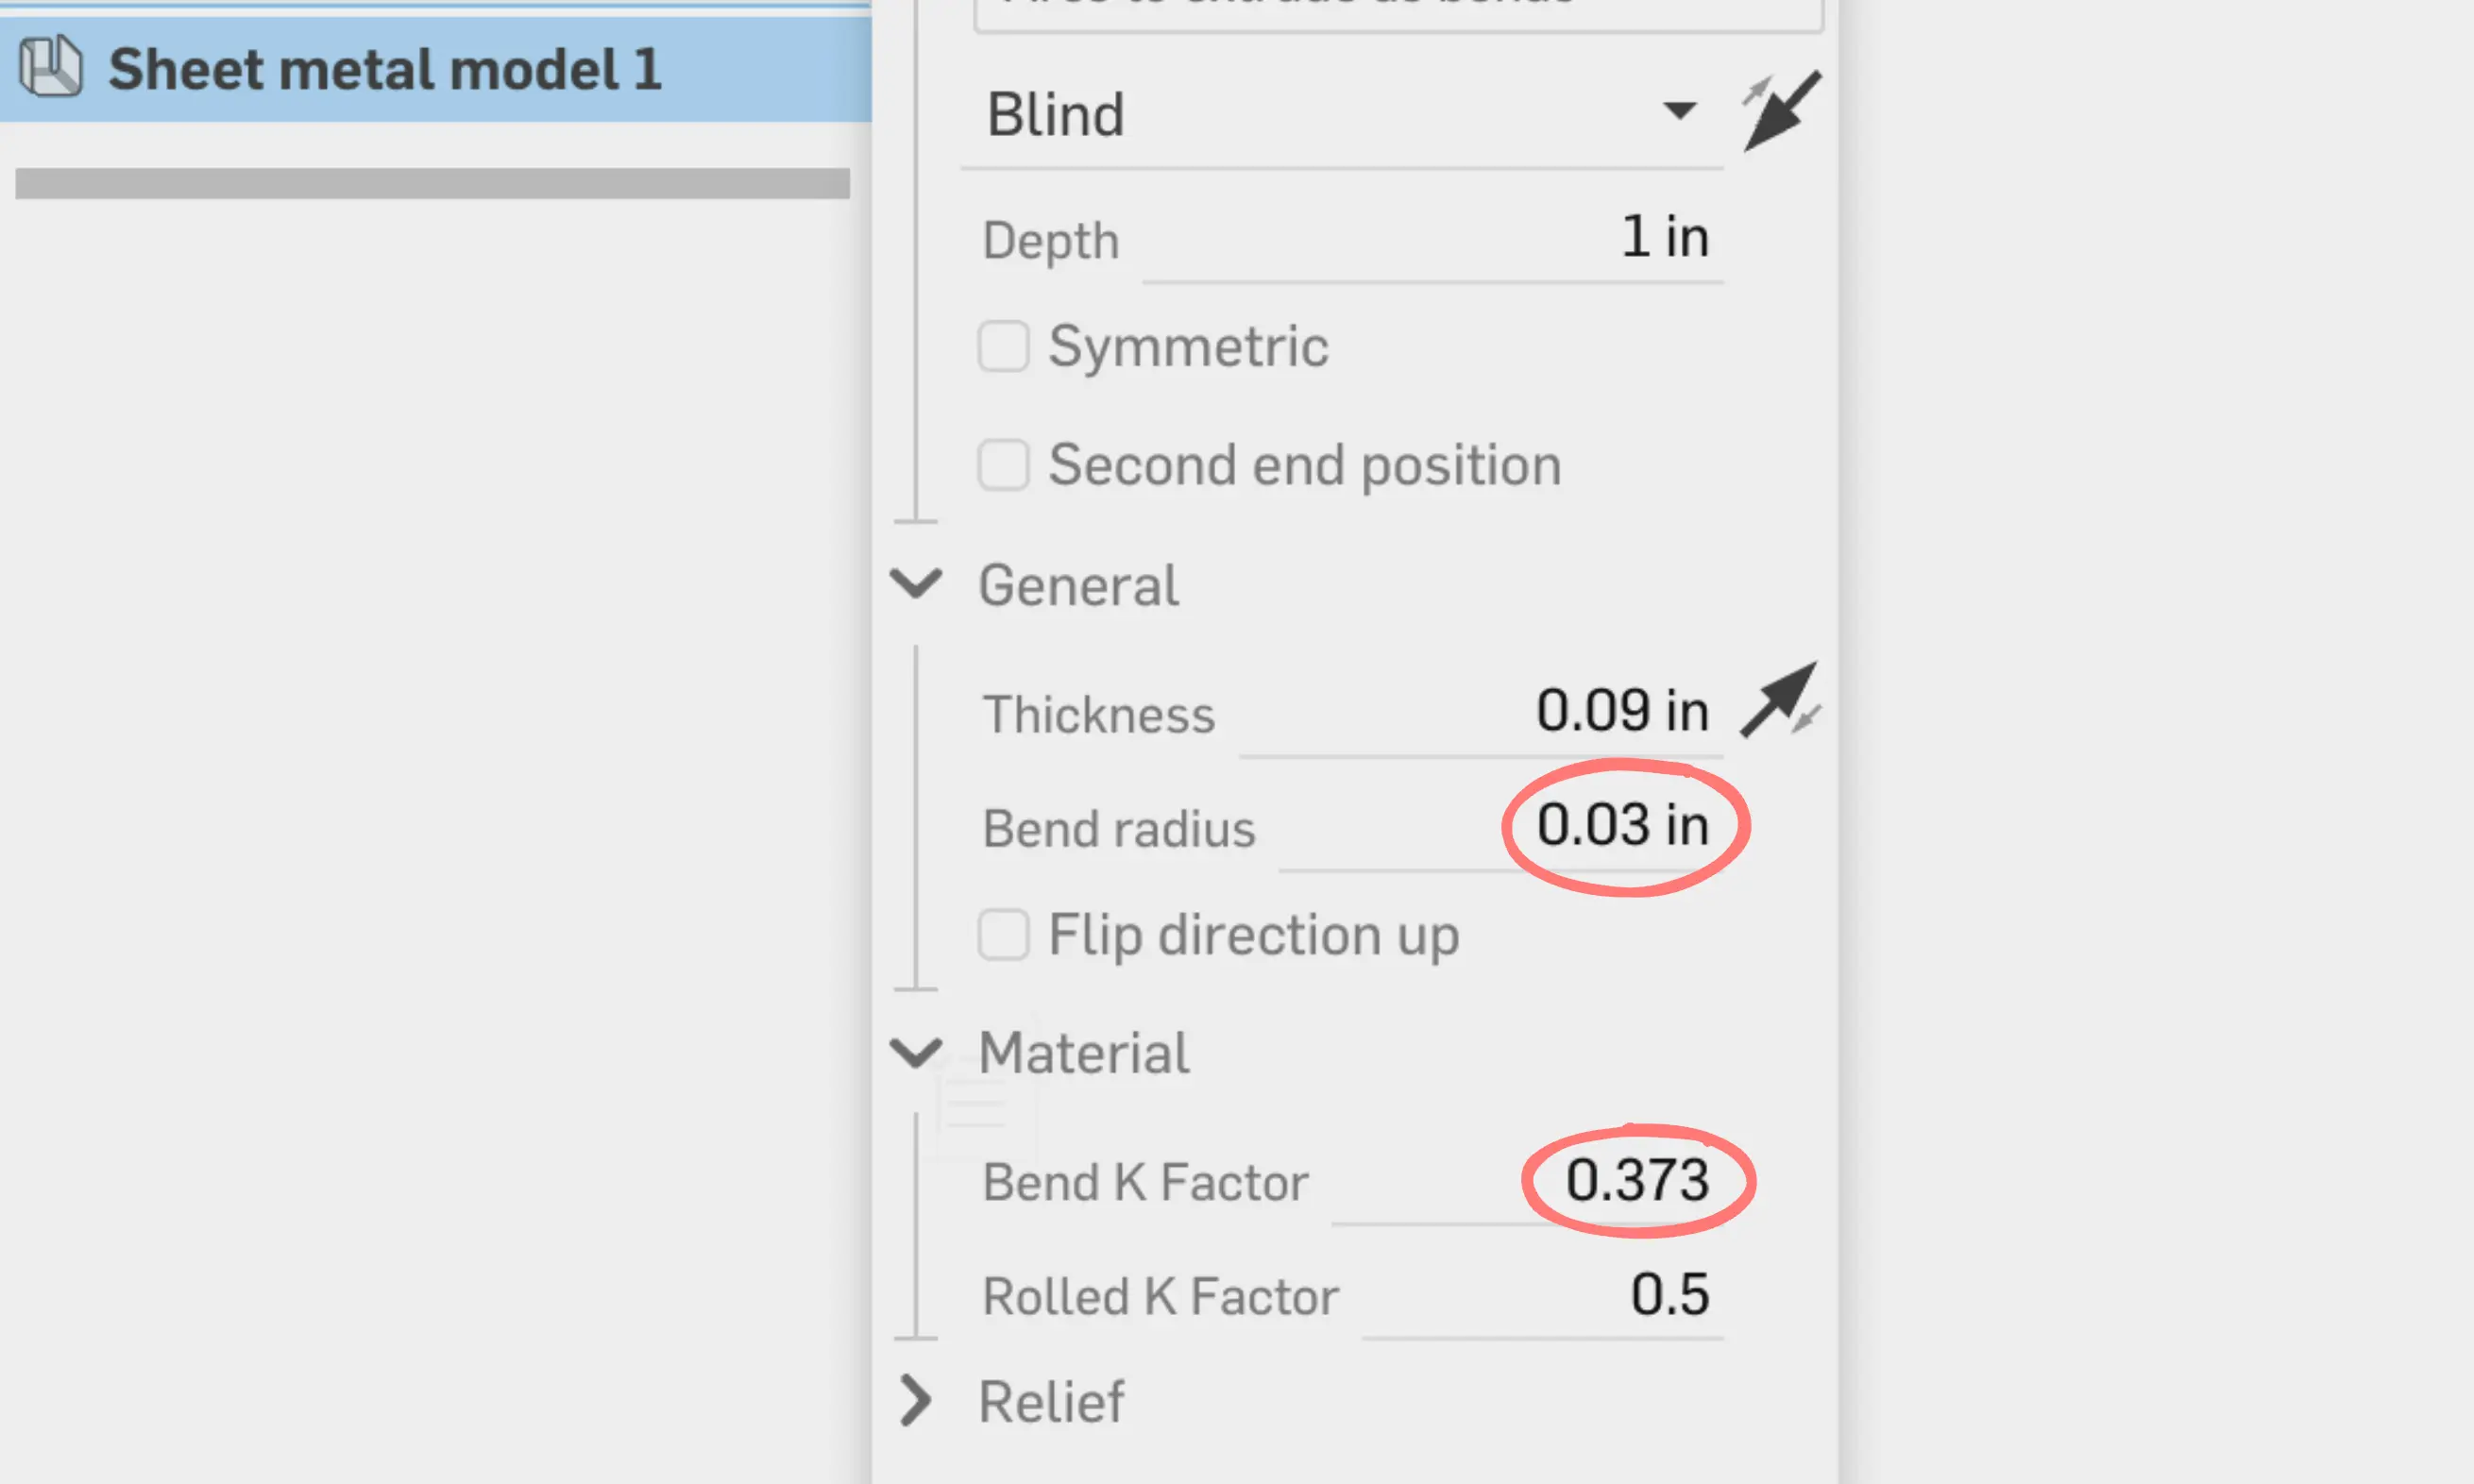Check the Second end position option
Screen dimensions: 2474x1484
coord(1003,465)
